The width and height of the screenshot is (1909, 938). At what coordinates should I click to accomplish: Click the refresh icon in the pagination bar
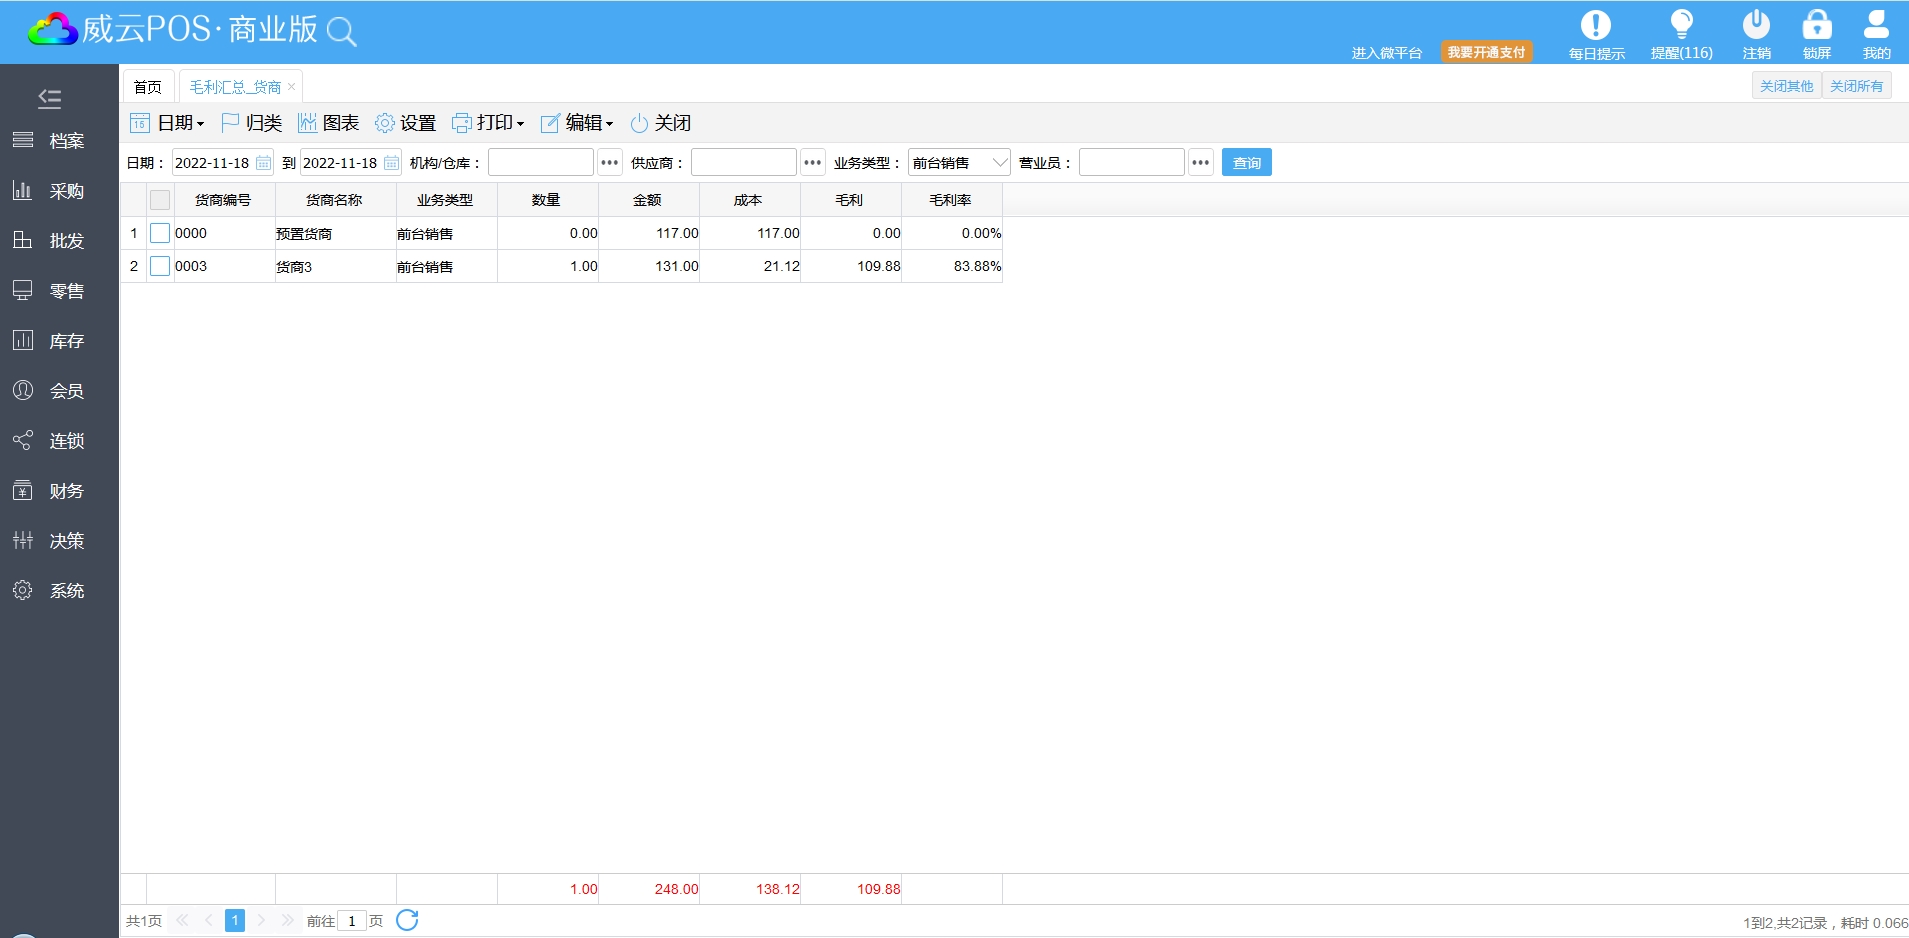coord(407,920)
